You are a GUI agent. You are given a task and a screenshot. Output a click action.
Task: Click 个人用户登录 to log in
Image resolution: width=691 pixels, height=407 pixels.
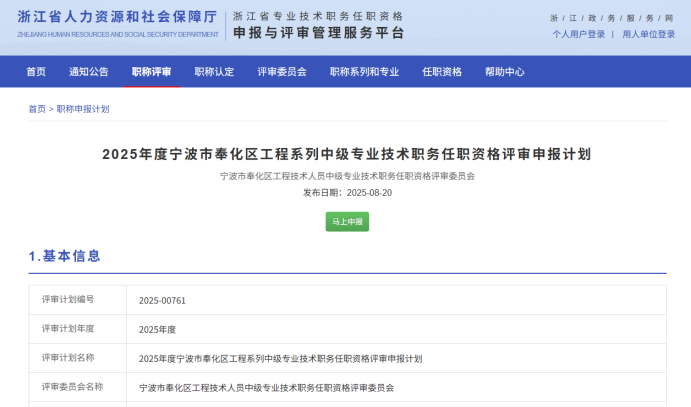click(579, 34)
